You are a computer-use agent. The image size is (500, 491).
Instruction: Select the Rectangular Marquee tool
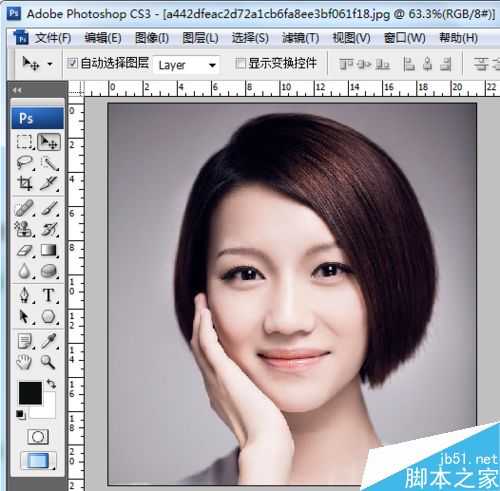[x=24, y=142]
